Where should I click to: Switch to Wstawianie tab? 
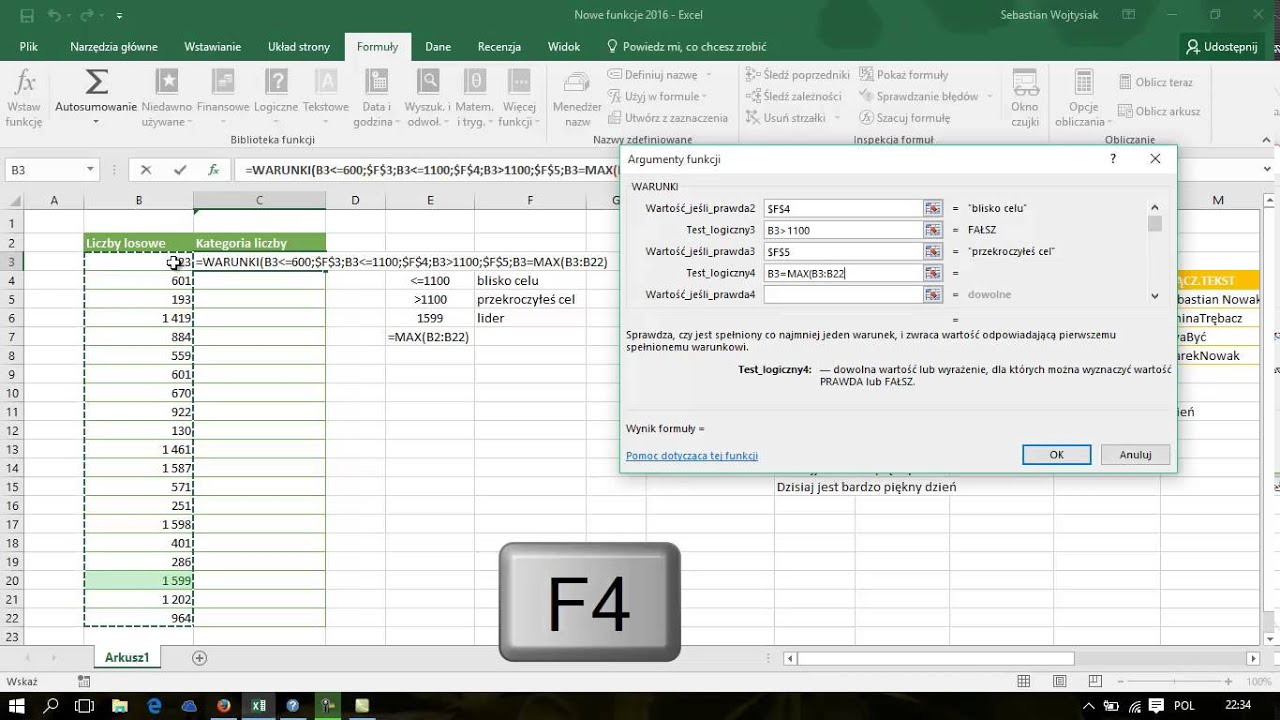212,46
